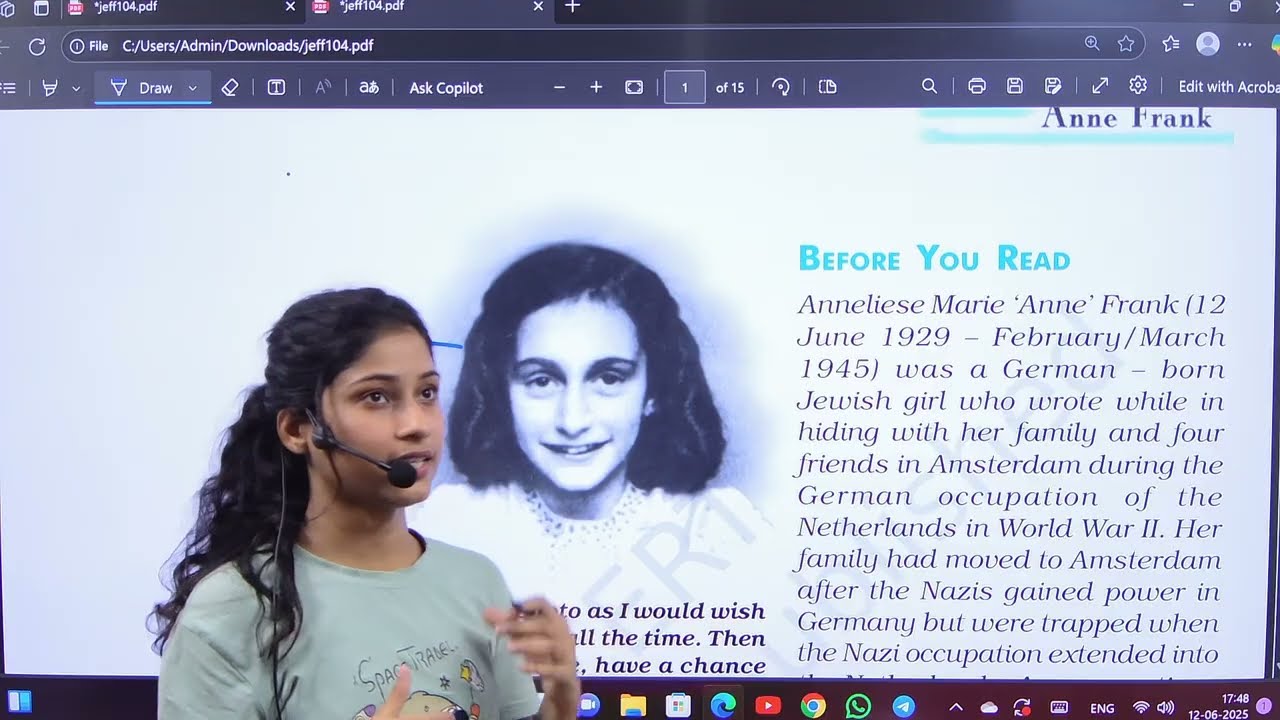The image size is (1280, 720).
Task: Refresh the page
Action: [x=37, y=46]
